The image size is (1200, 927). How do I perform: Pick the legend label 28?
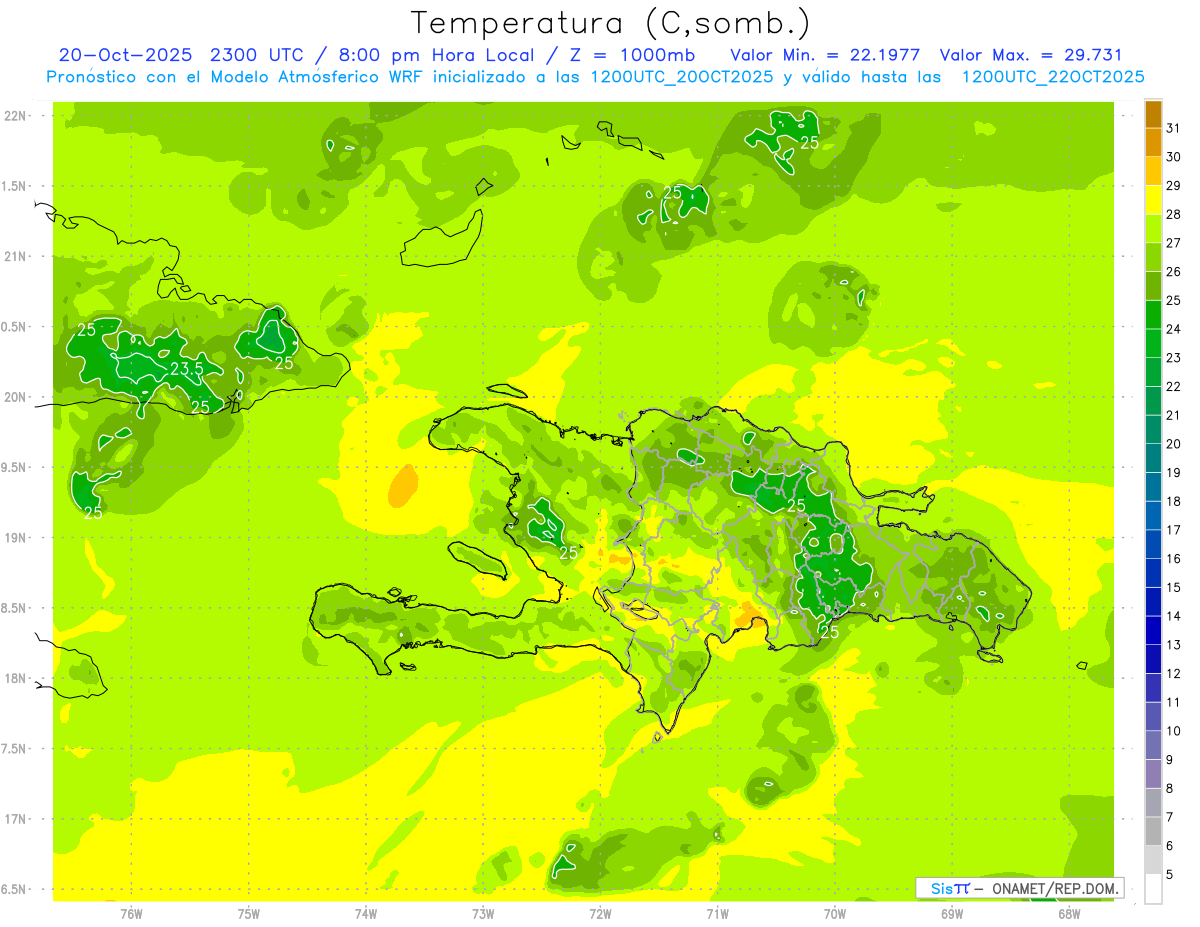pyautogui.click(x=1174, y=214)
